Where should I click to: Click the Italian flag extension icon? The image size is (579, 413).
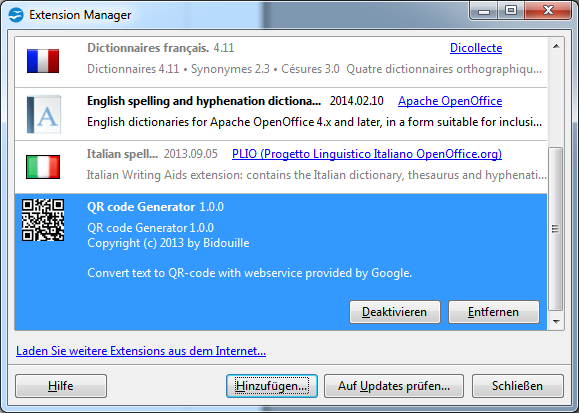point(43,167)
